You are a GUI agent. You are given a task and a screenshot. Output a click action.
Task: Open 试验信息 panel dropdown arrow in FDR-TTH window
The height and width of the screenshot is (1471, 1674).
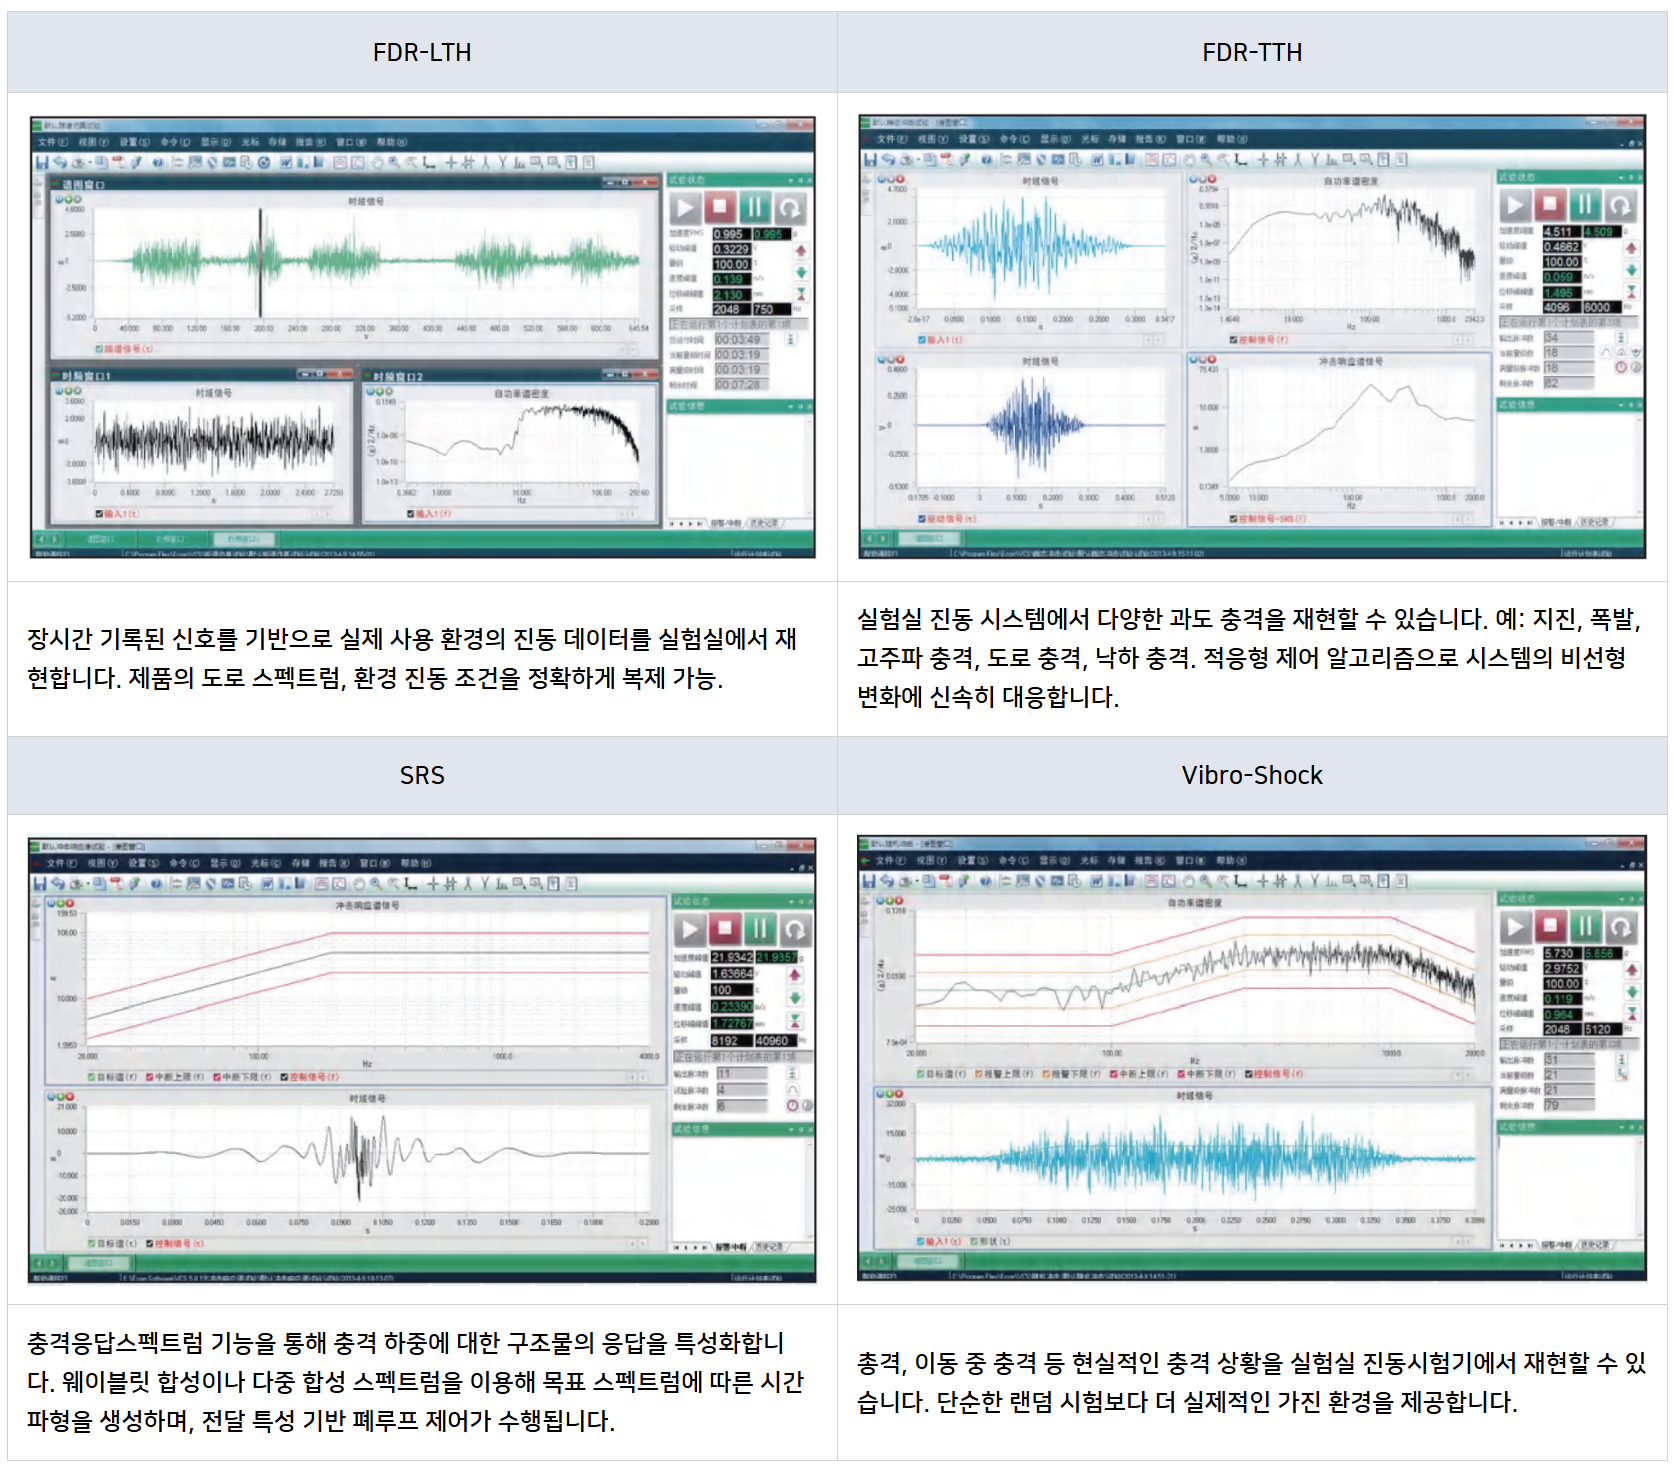coord(1621,405)
